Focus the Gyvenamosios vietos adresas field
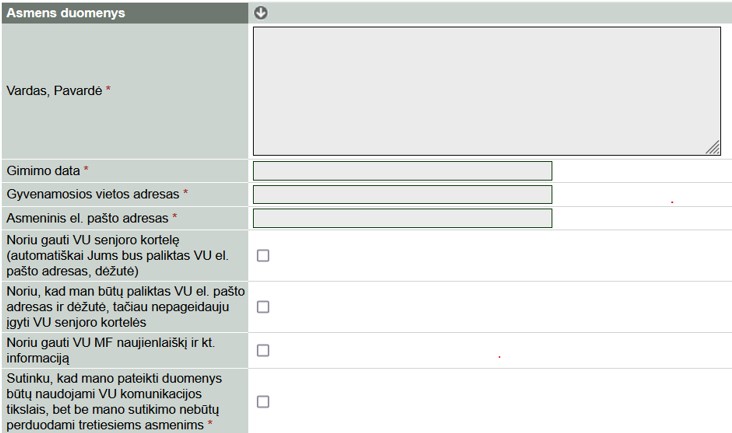The height and width of the screenshot is (433, 732). [x=402, y=194]
